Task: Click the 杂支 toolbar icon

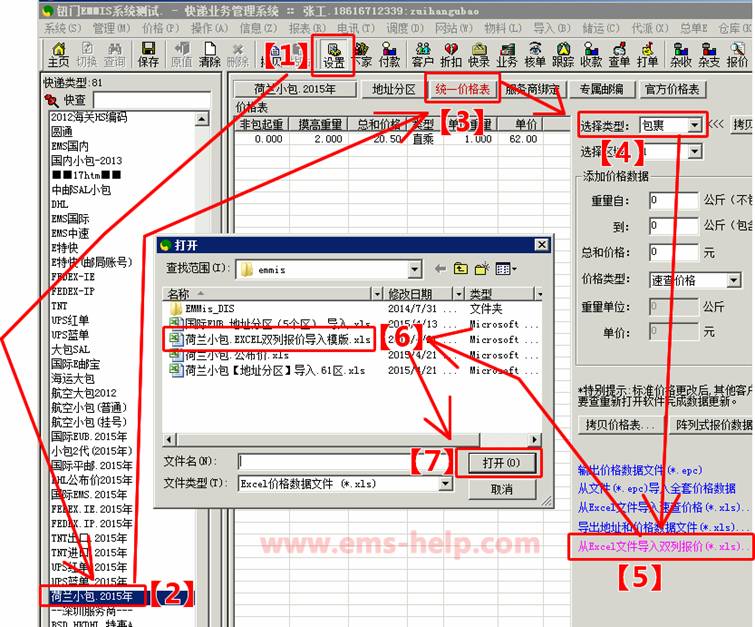Action: pos(709,54)
